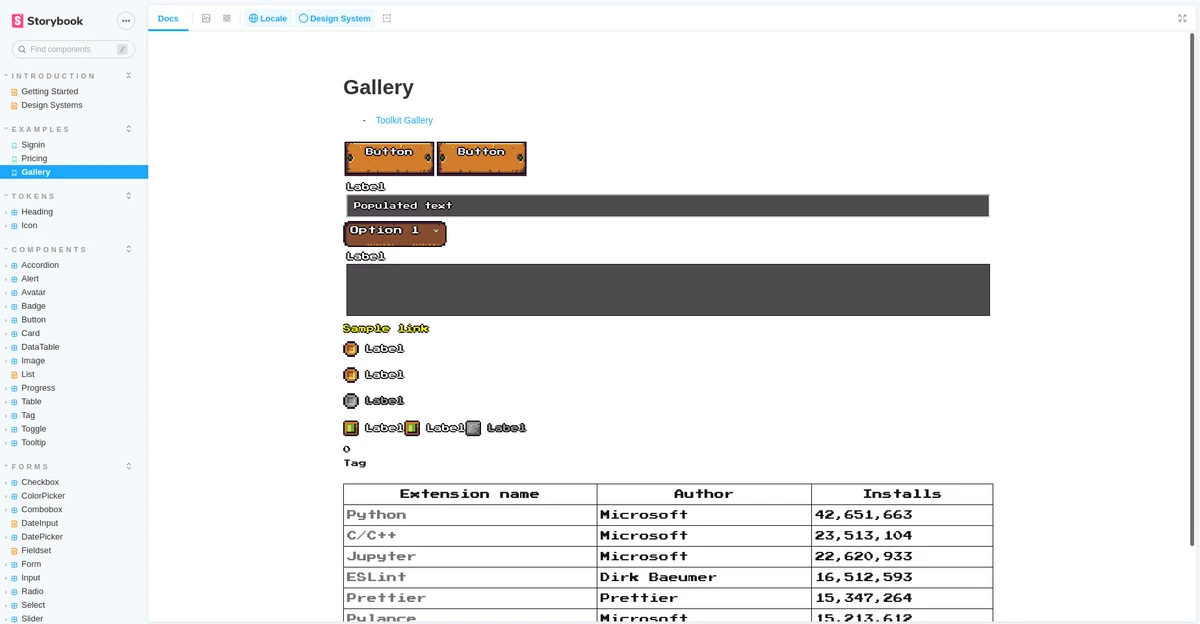1200x624 pixels.
Task: Expand the Accordion component
Action: tap(40, 265)
